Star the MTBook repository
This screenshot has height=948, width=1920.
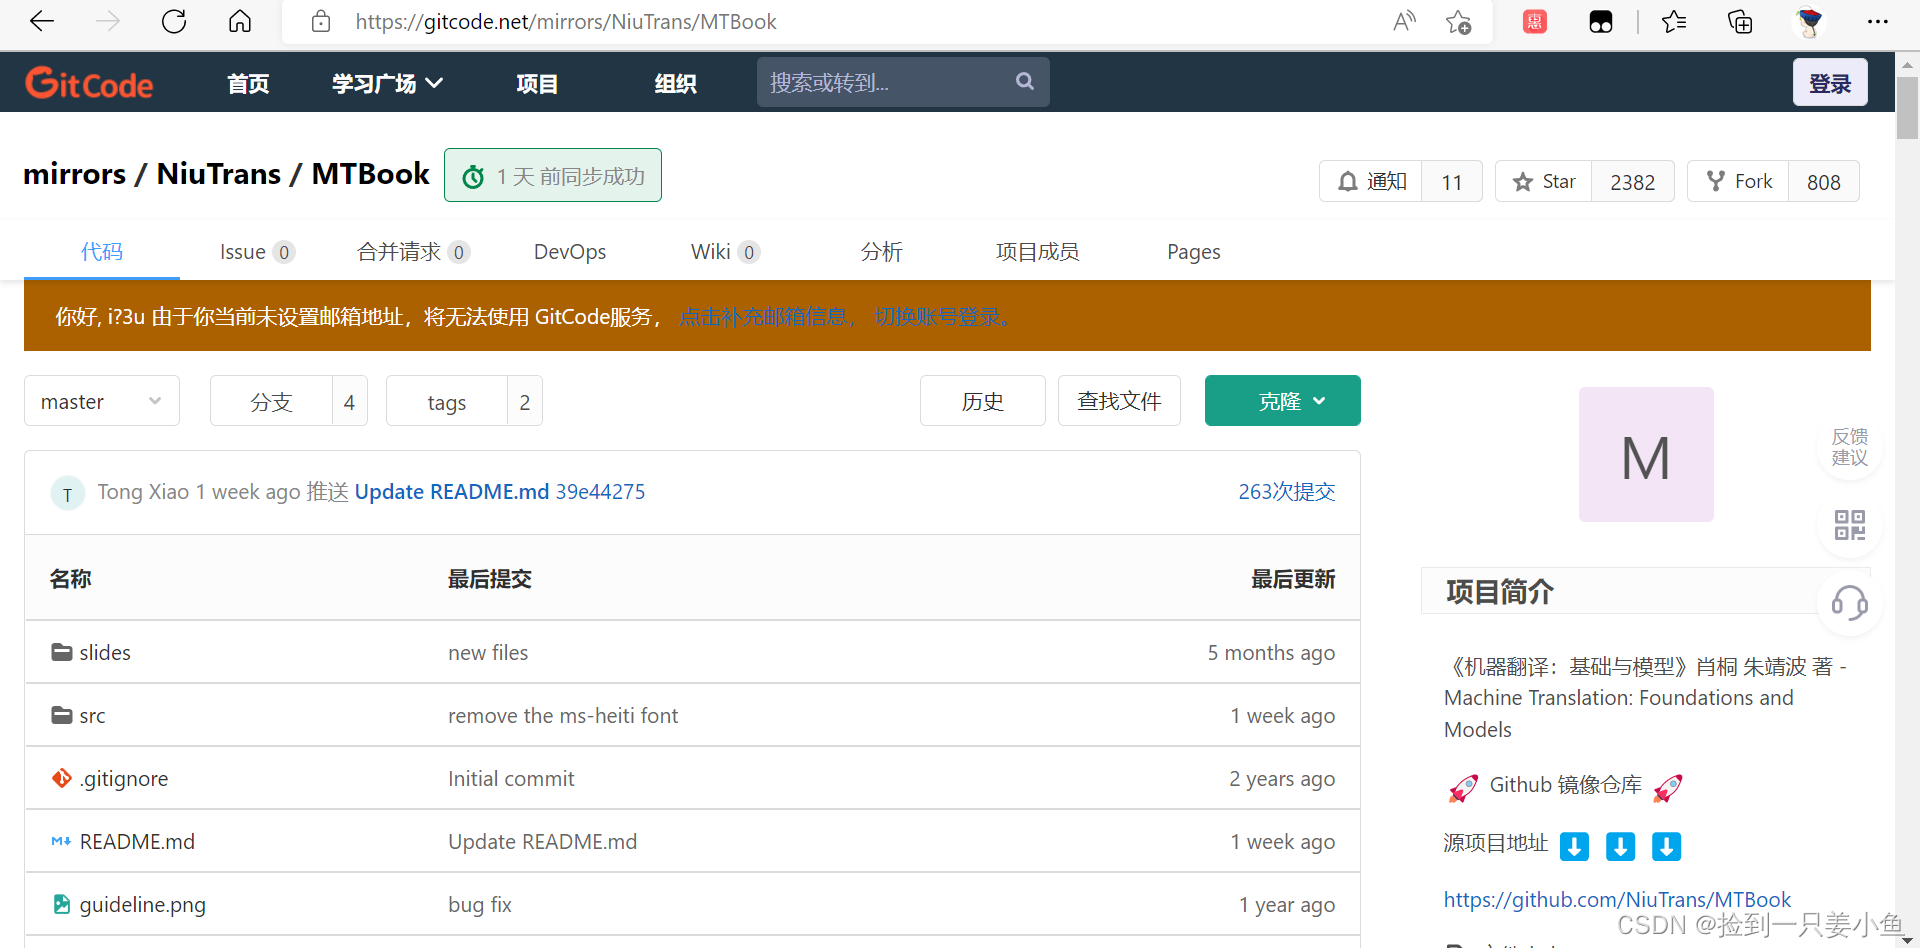[x=1543, y=181]
